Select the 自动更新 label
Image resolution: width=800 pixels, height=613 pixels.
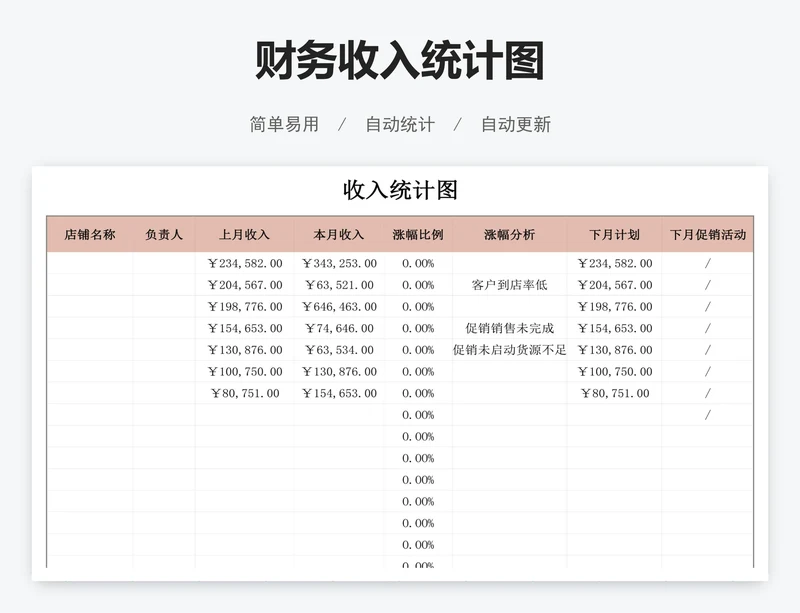[x=517, y=124]
